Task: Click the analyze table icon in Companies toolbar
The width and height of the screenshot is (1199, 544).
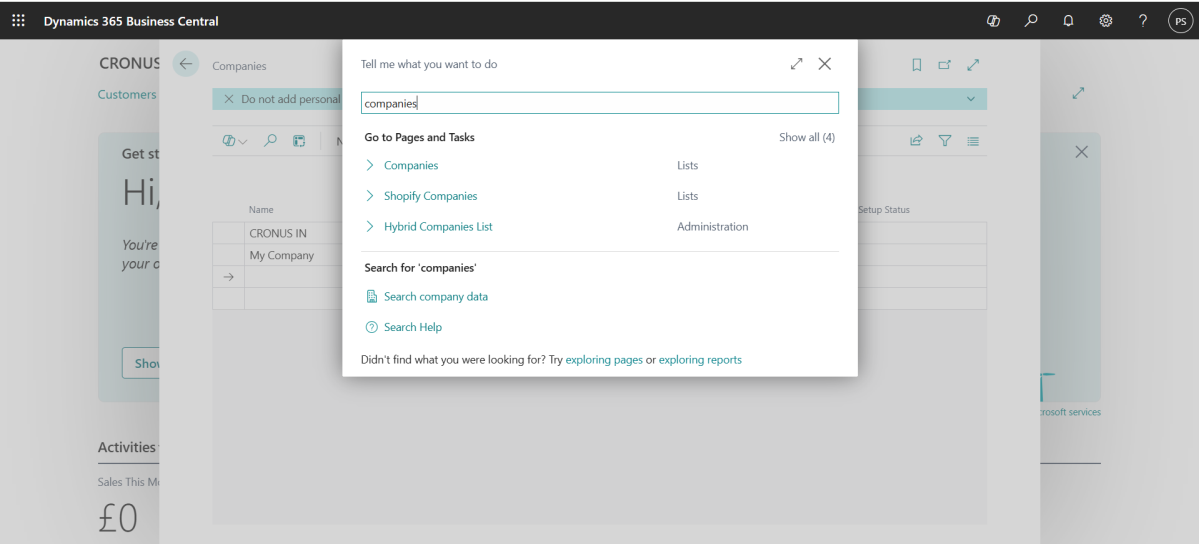Action: click(x=299, y=141)
